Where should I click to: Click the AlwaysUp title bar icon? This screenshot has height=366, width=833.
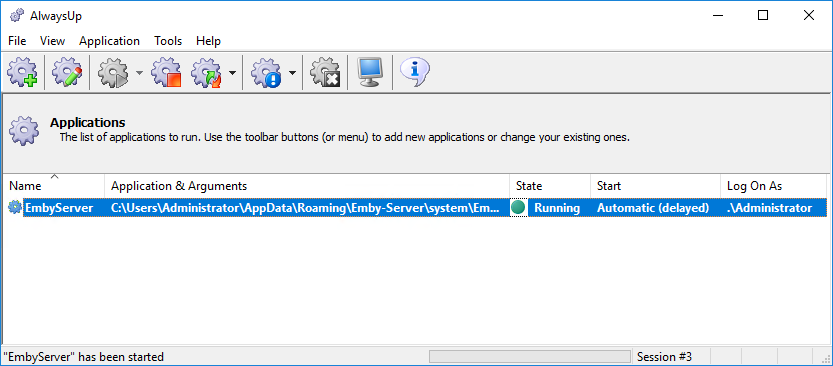pos(16,15)
